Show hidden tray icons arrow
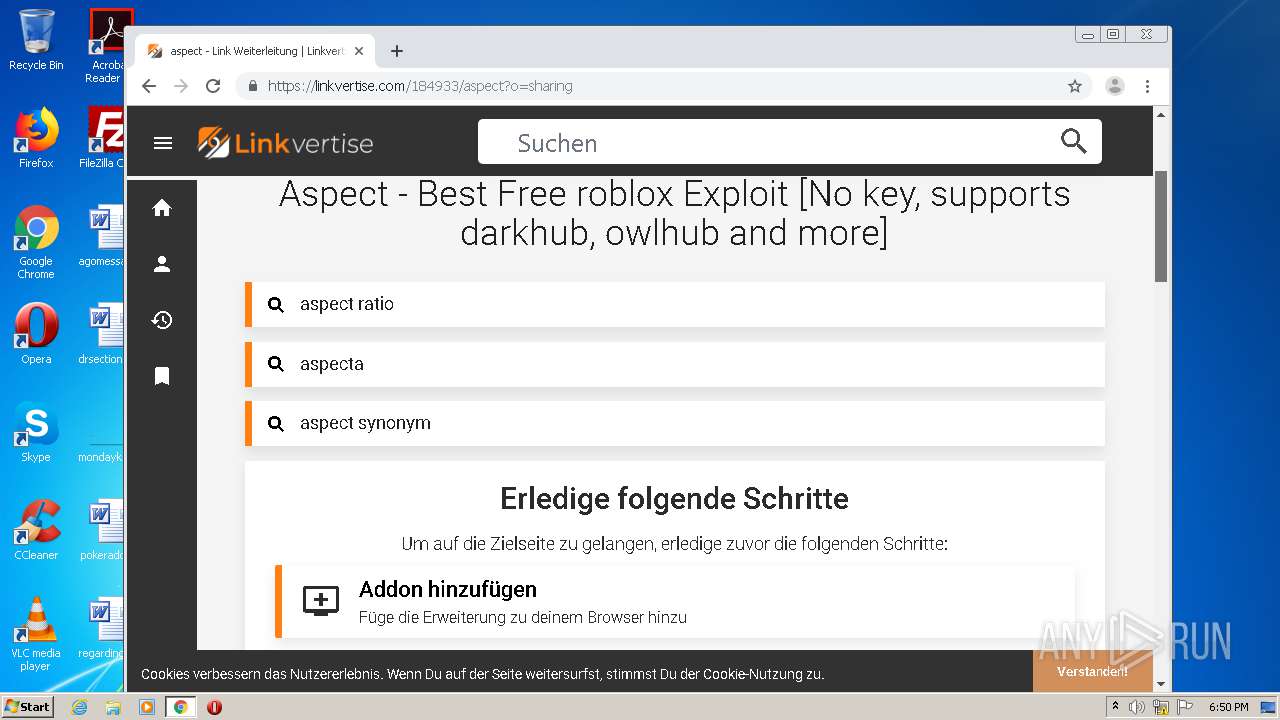This screenshot has height=720, width=1280. [1115, 707]
